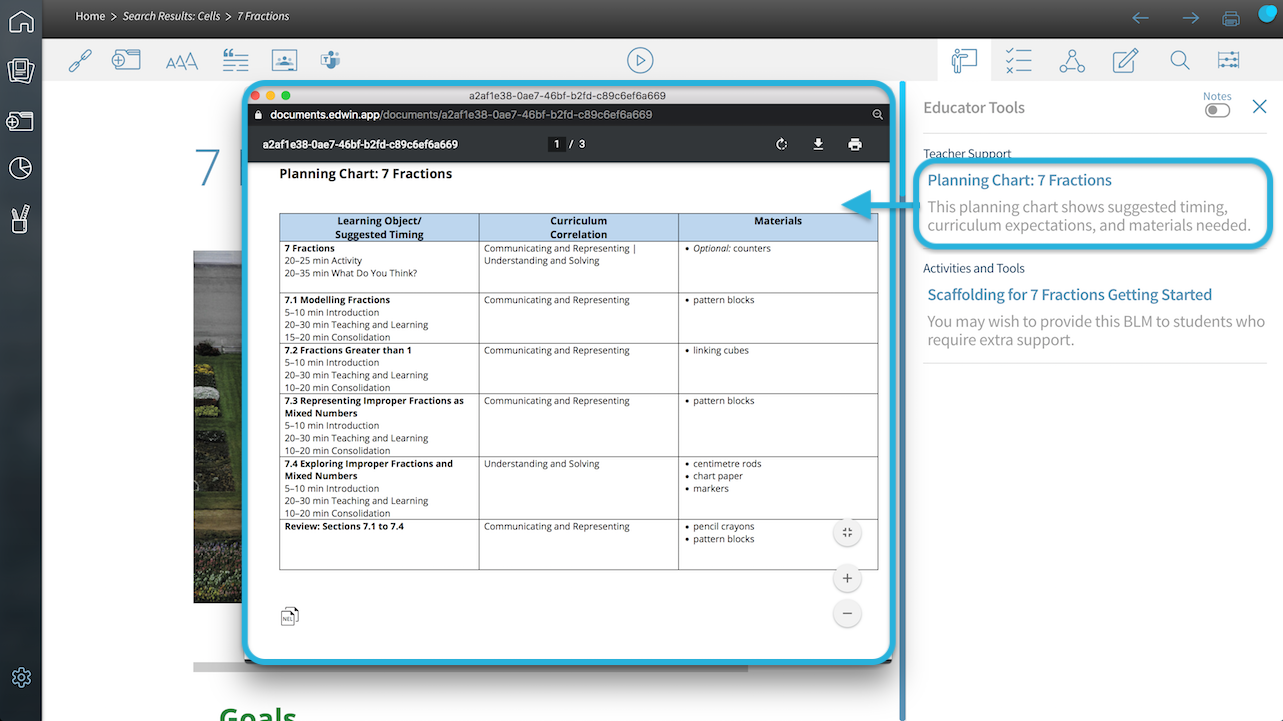Click the Microsoft Teams sharing icon

click(330, 60)
